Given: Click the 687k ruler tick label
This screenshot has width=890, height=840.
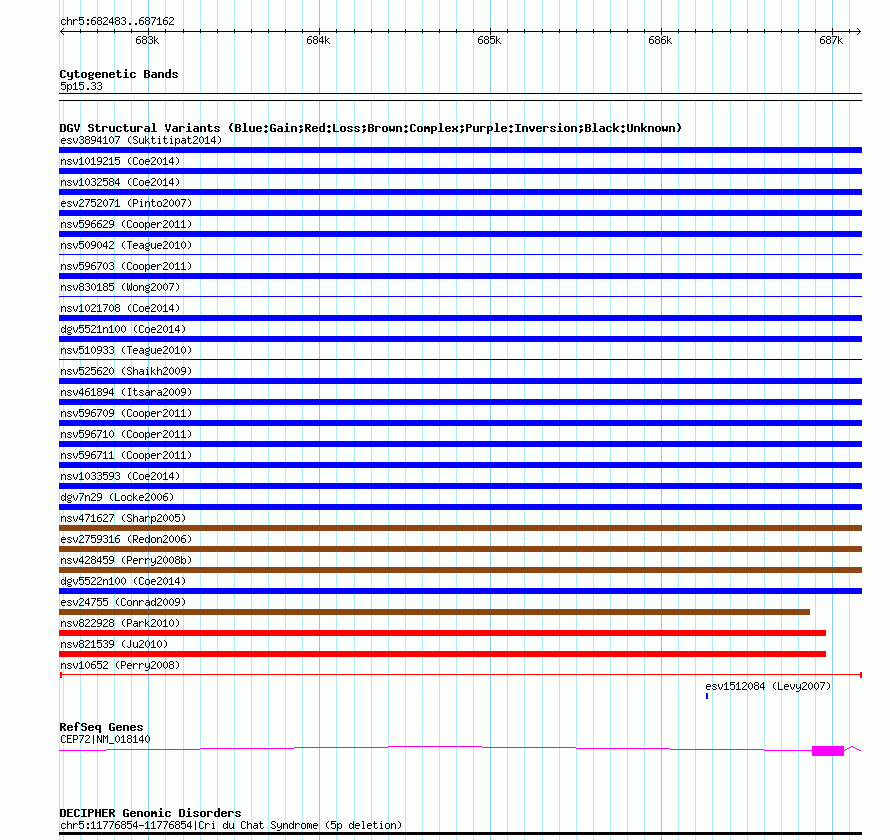Looking at the screenshot, I should [x=831, y=40].
